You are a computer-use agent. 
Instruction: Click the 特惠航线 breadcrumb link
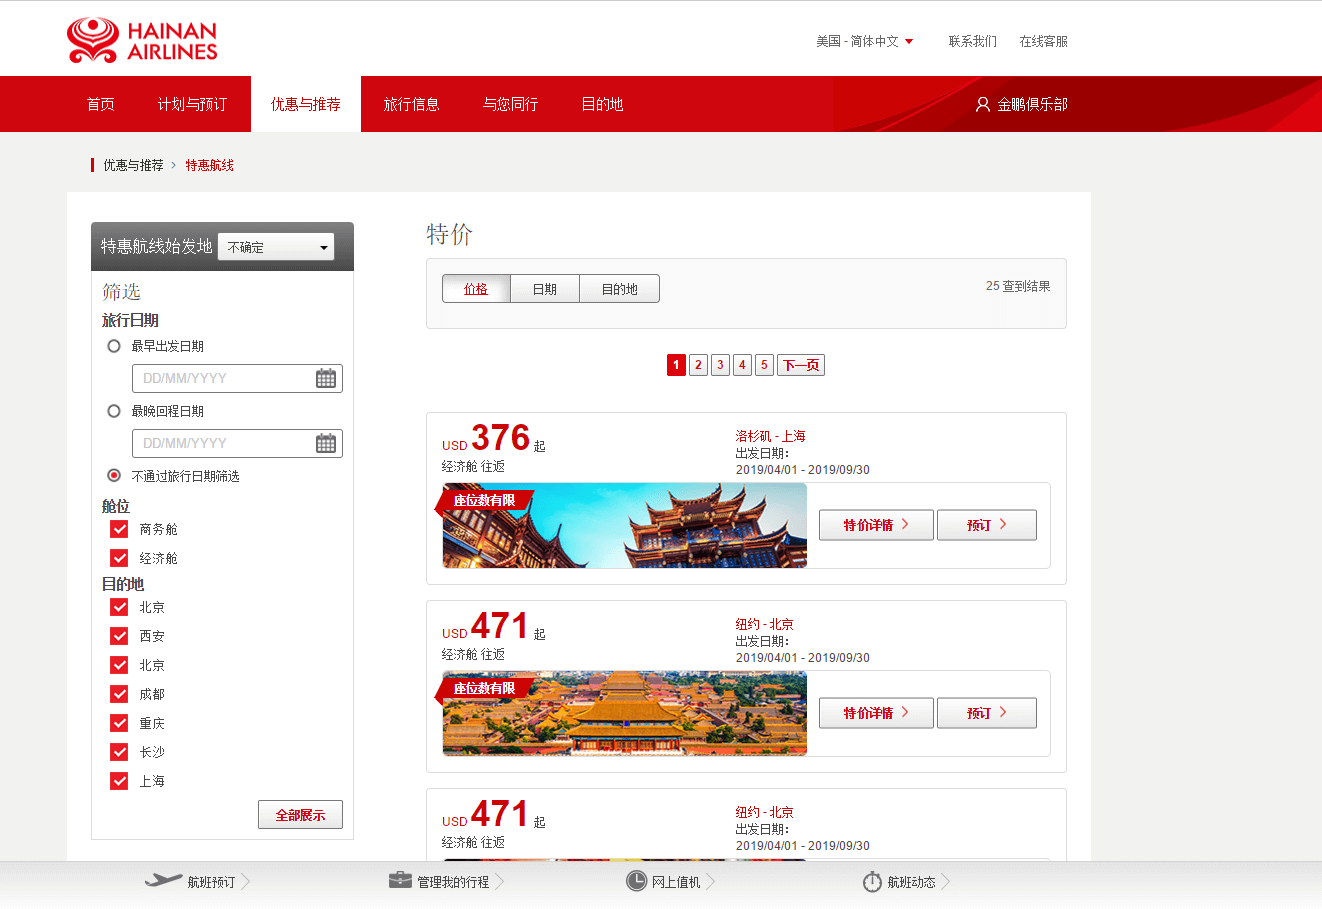pyautogui.click(x=210, y=165)
